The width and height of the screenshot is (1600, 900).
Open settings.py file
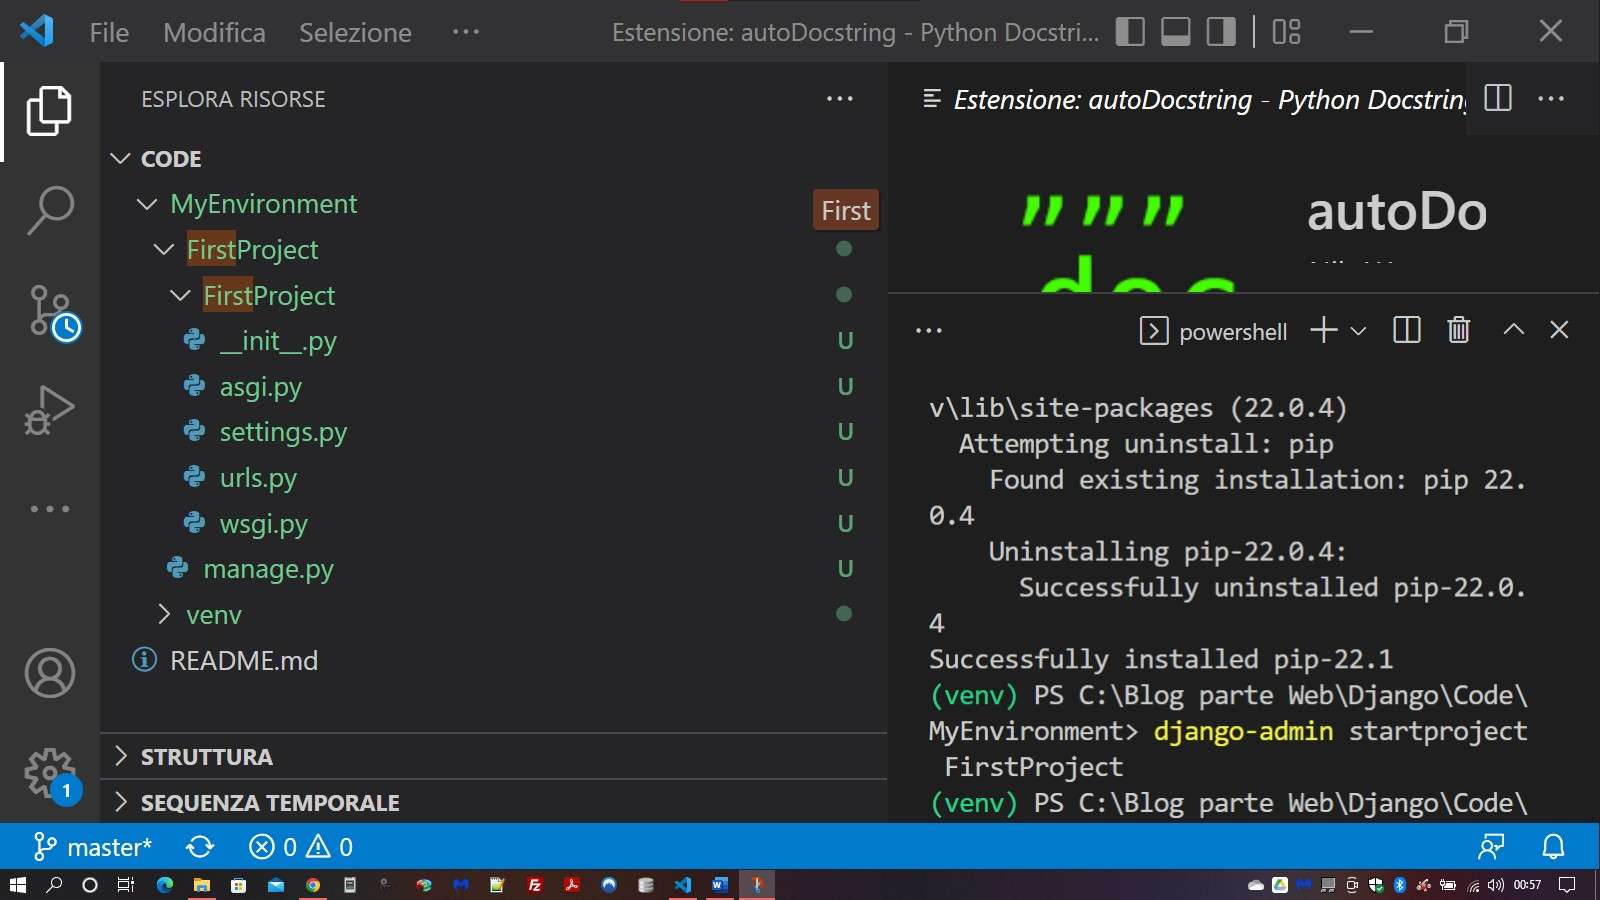tap(283, 432)
